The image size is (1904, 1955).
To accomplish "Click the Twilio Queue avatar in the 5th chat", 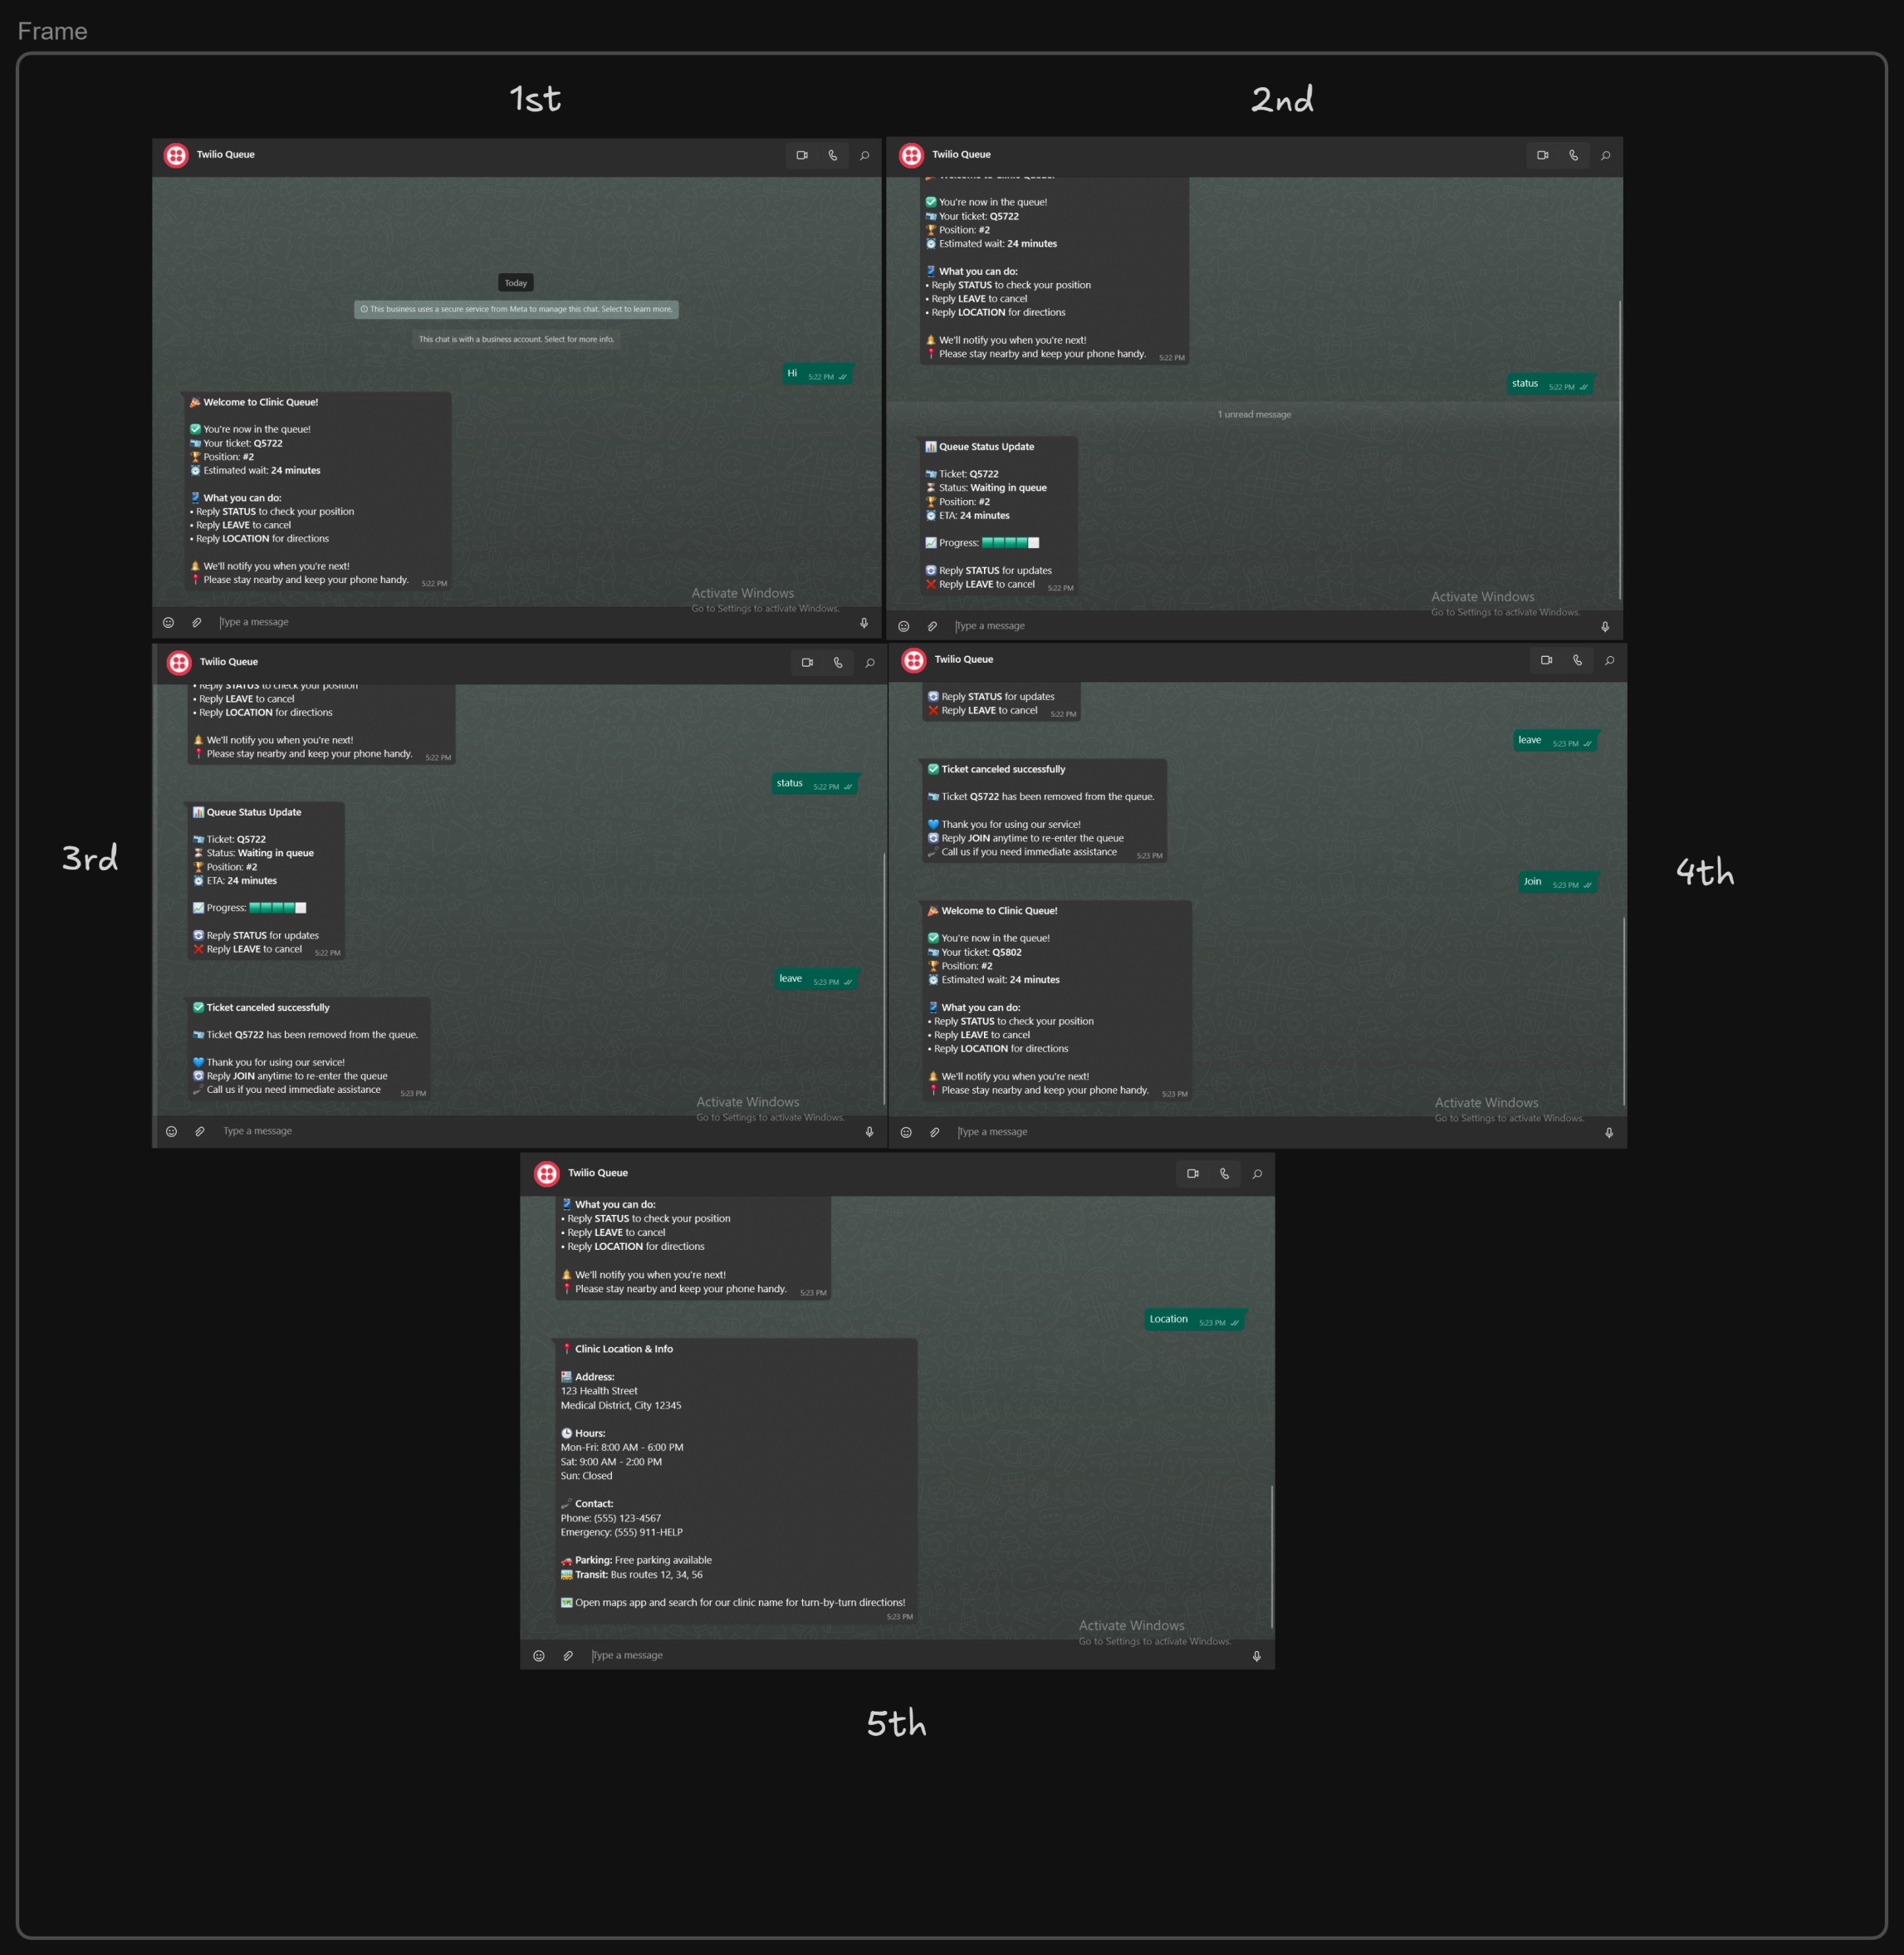I will point(547,1173).
